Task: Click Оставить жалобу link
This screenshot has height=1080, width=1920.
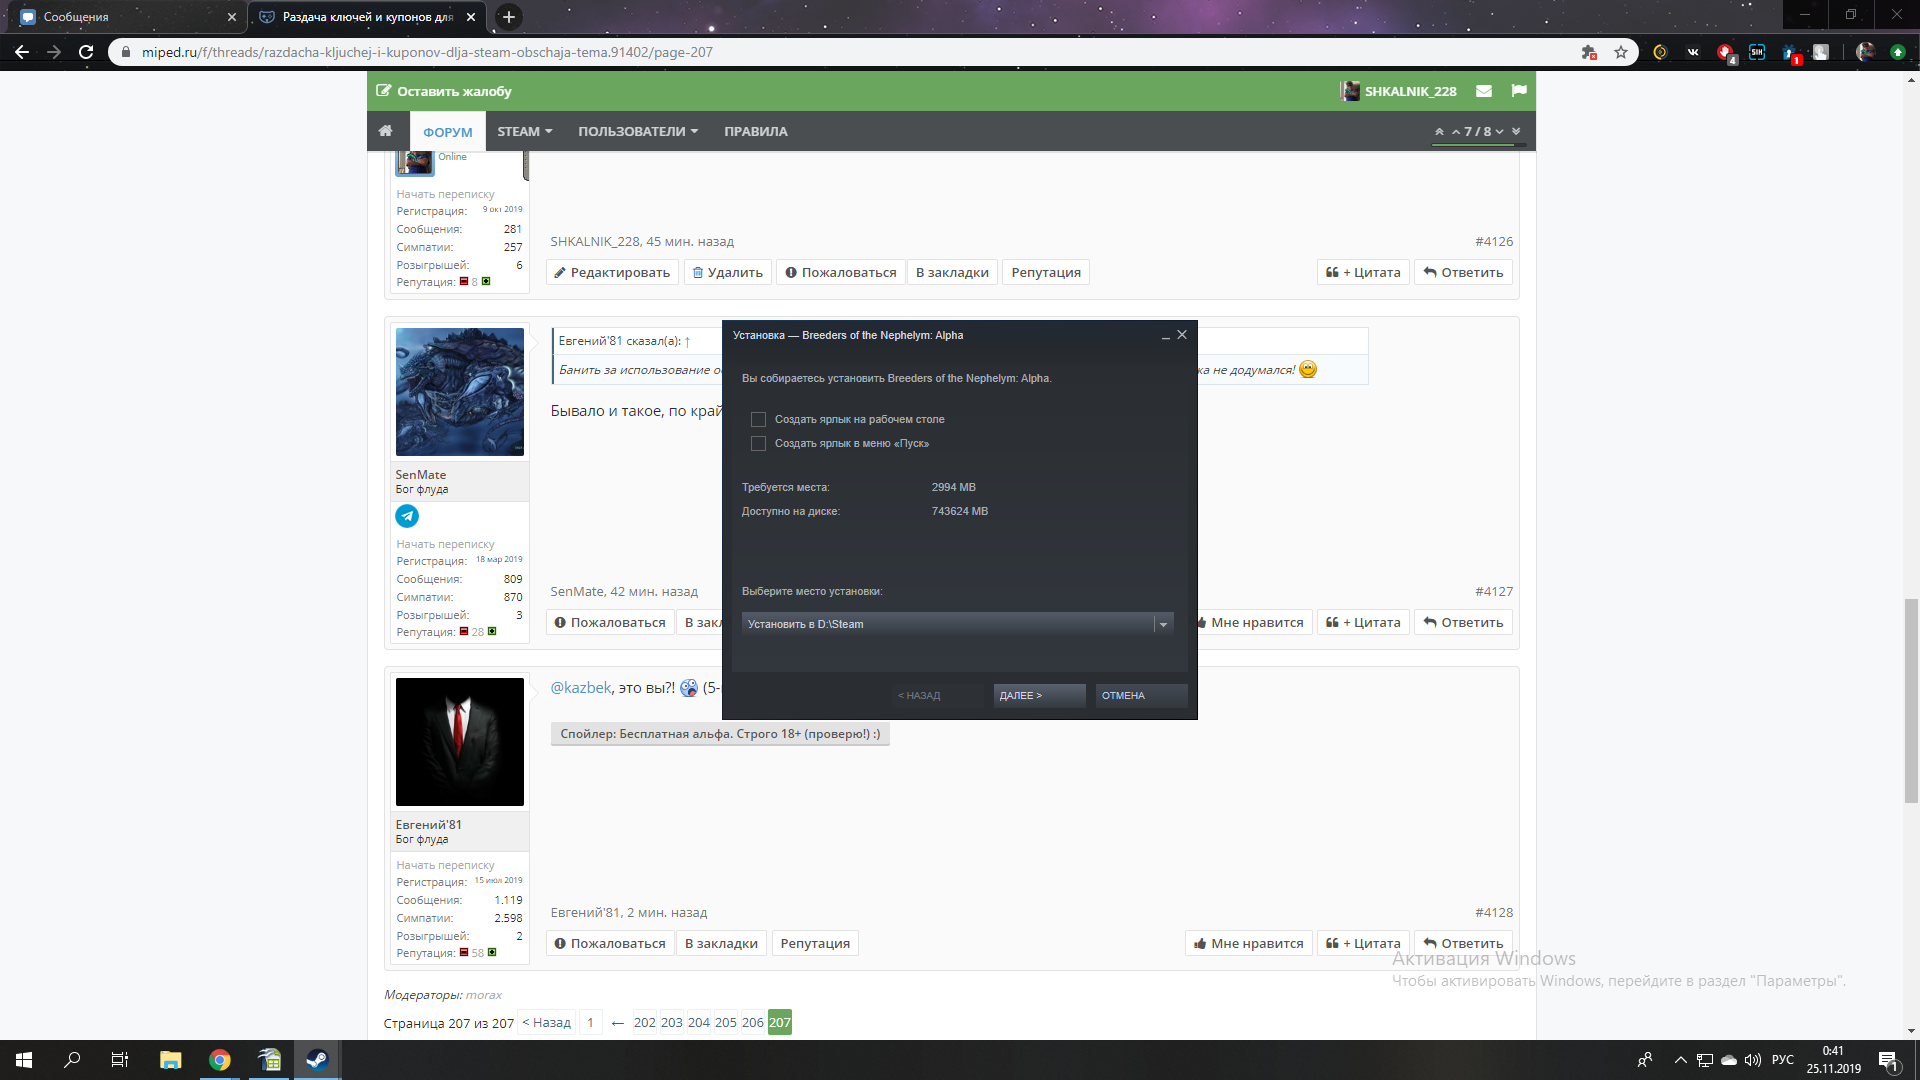Action: (444, 91)
